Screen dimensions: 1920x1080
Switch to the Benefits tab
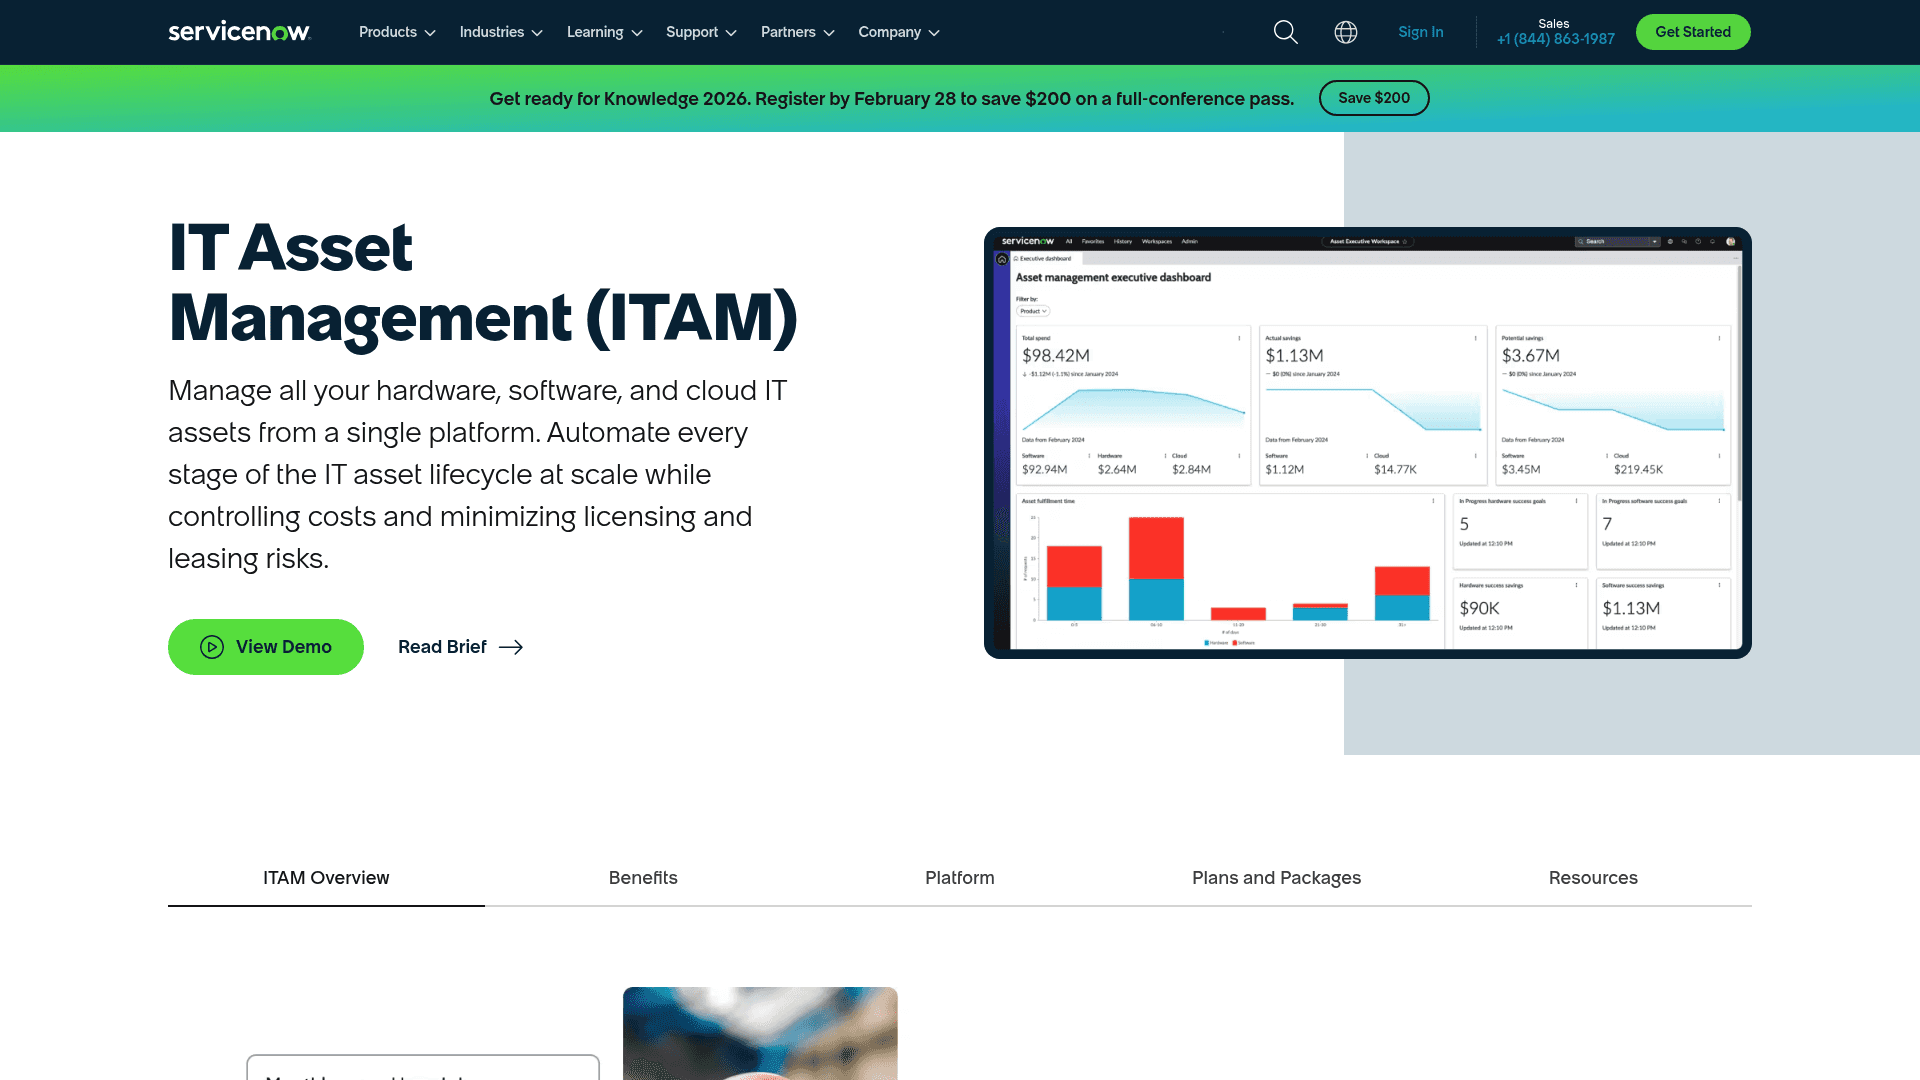643,878
